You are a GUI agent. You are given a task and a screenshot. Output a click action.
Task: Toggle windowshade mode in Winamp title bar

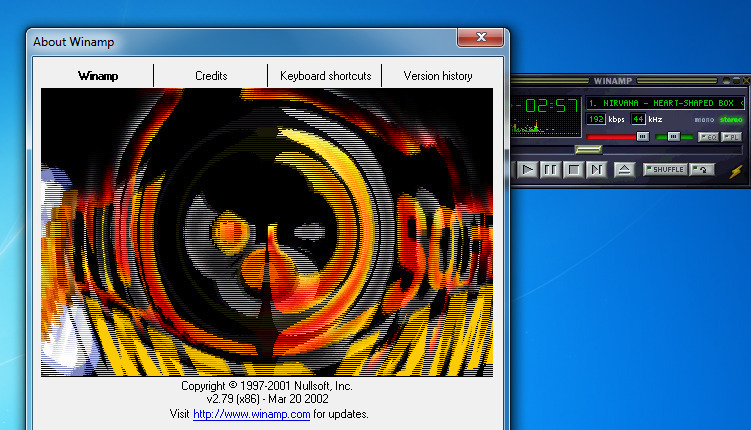(x=737, y=80)
